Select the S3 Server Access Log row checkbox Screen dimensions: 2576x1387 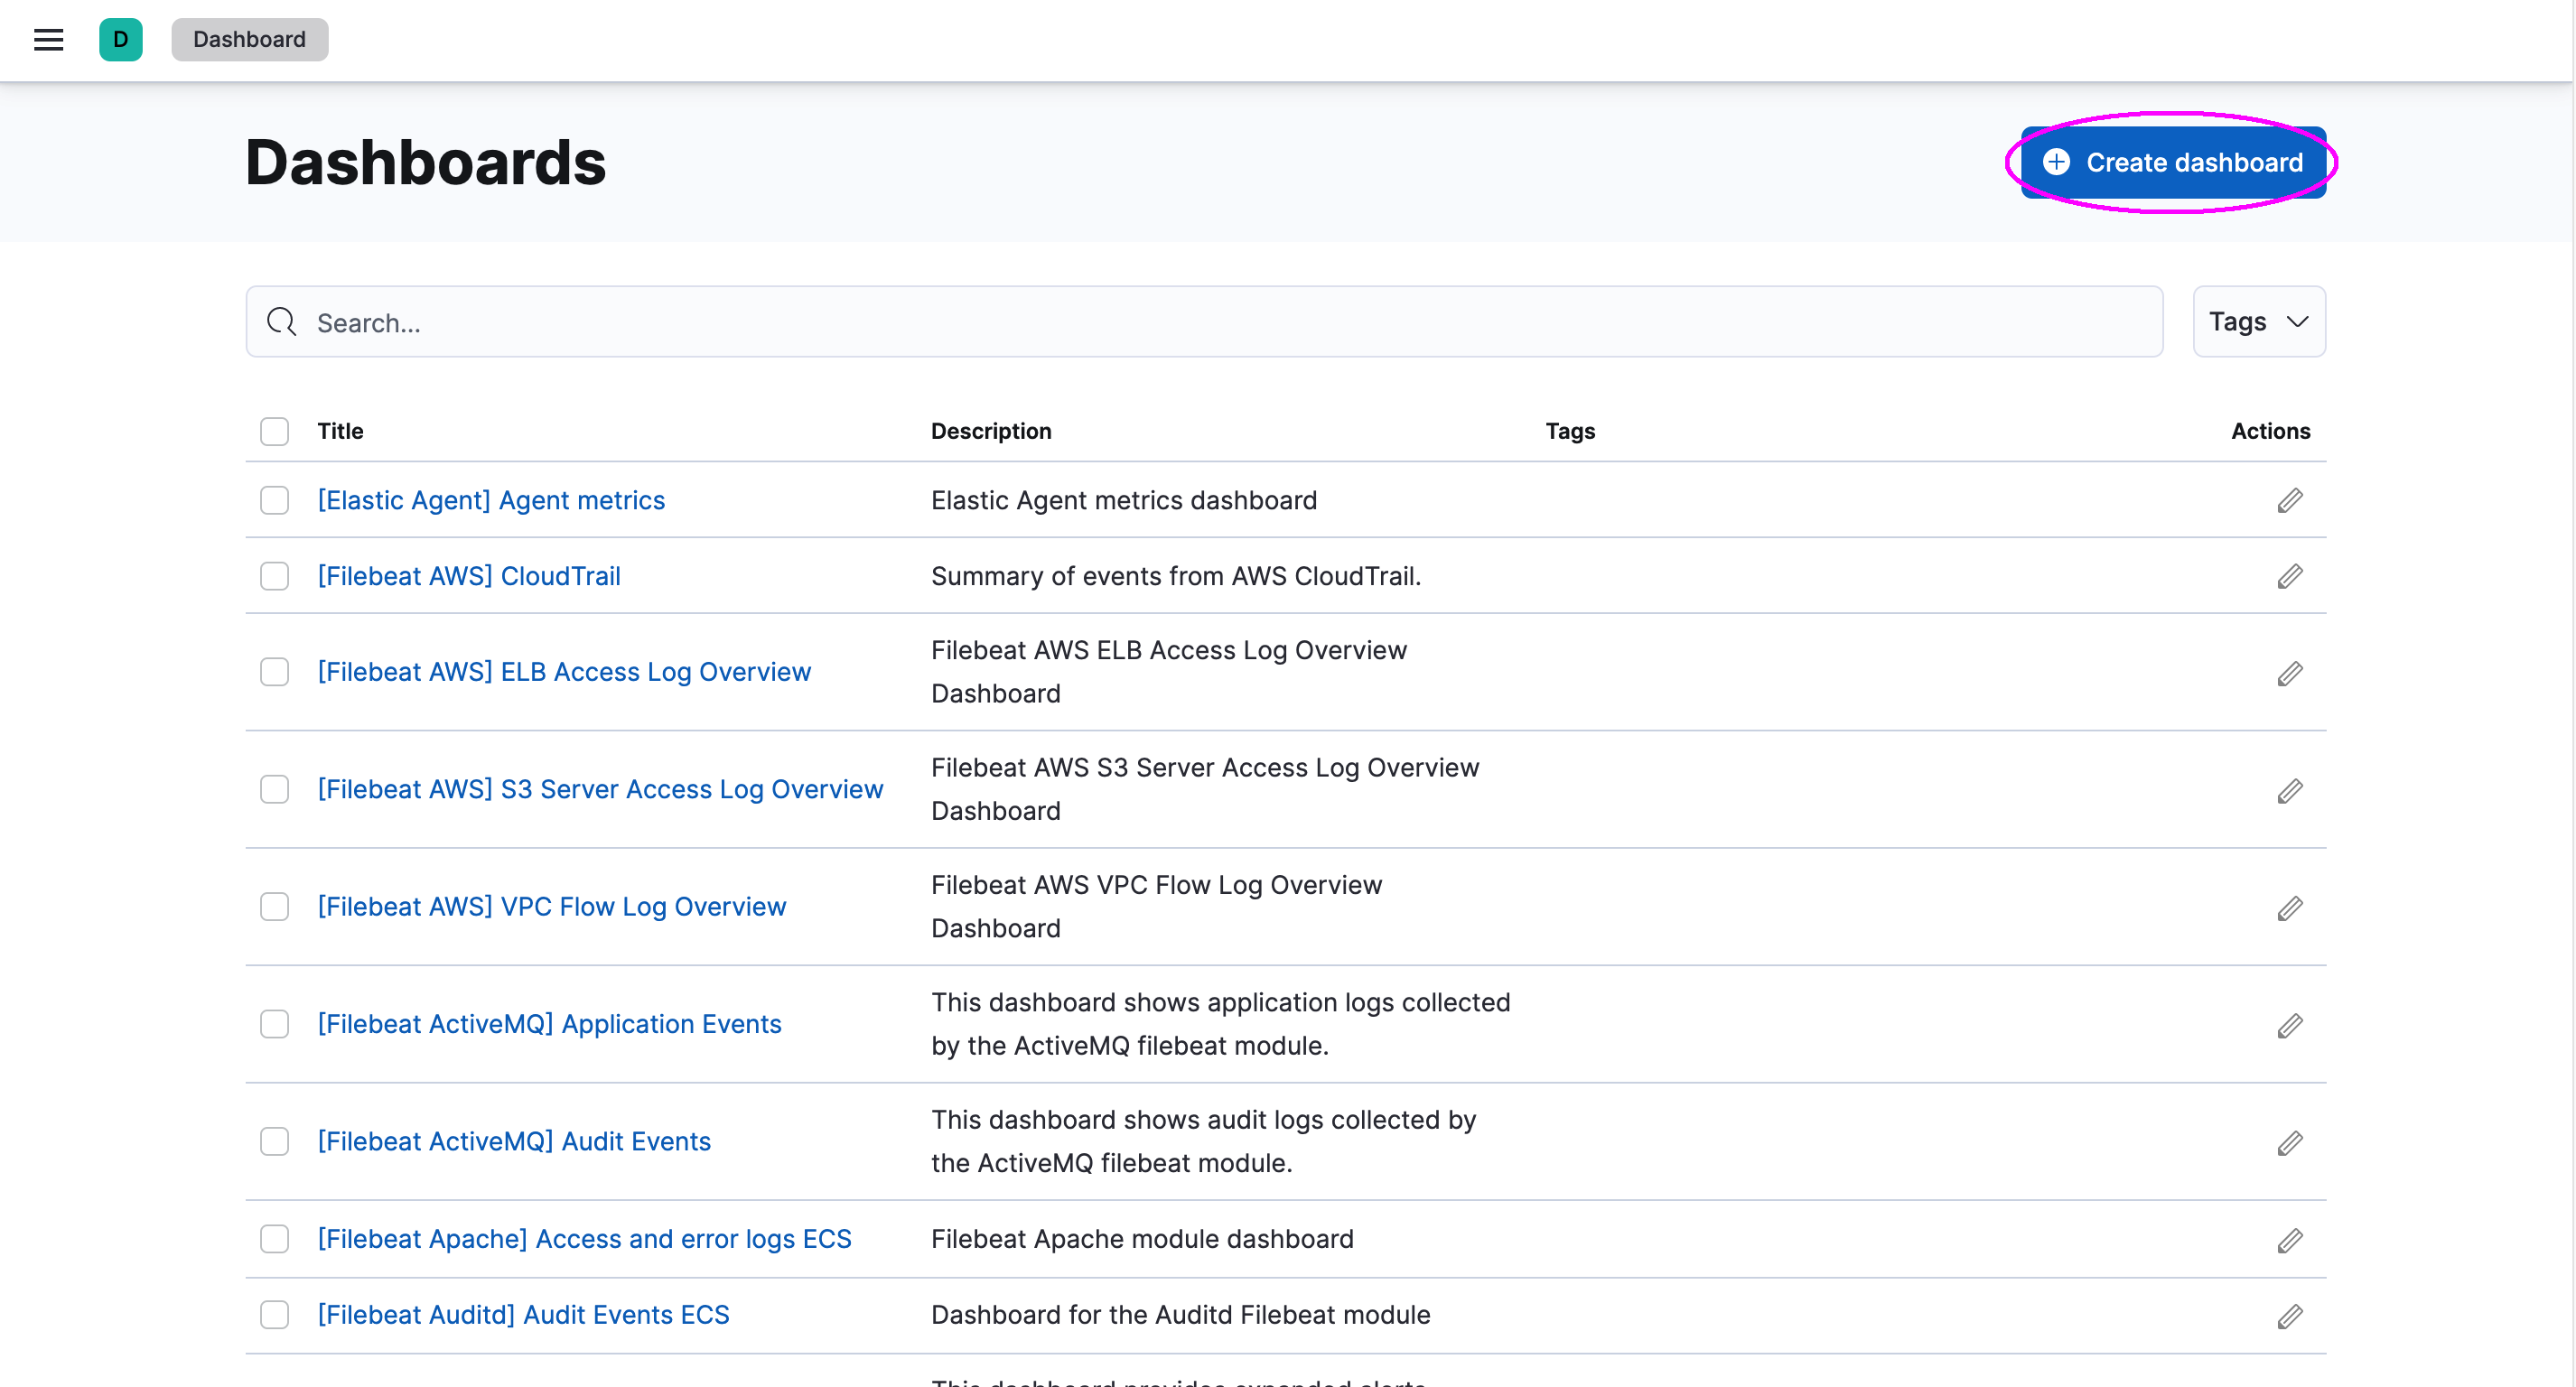click(x=274, y=789)
